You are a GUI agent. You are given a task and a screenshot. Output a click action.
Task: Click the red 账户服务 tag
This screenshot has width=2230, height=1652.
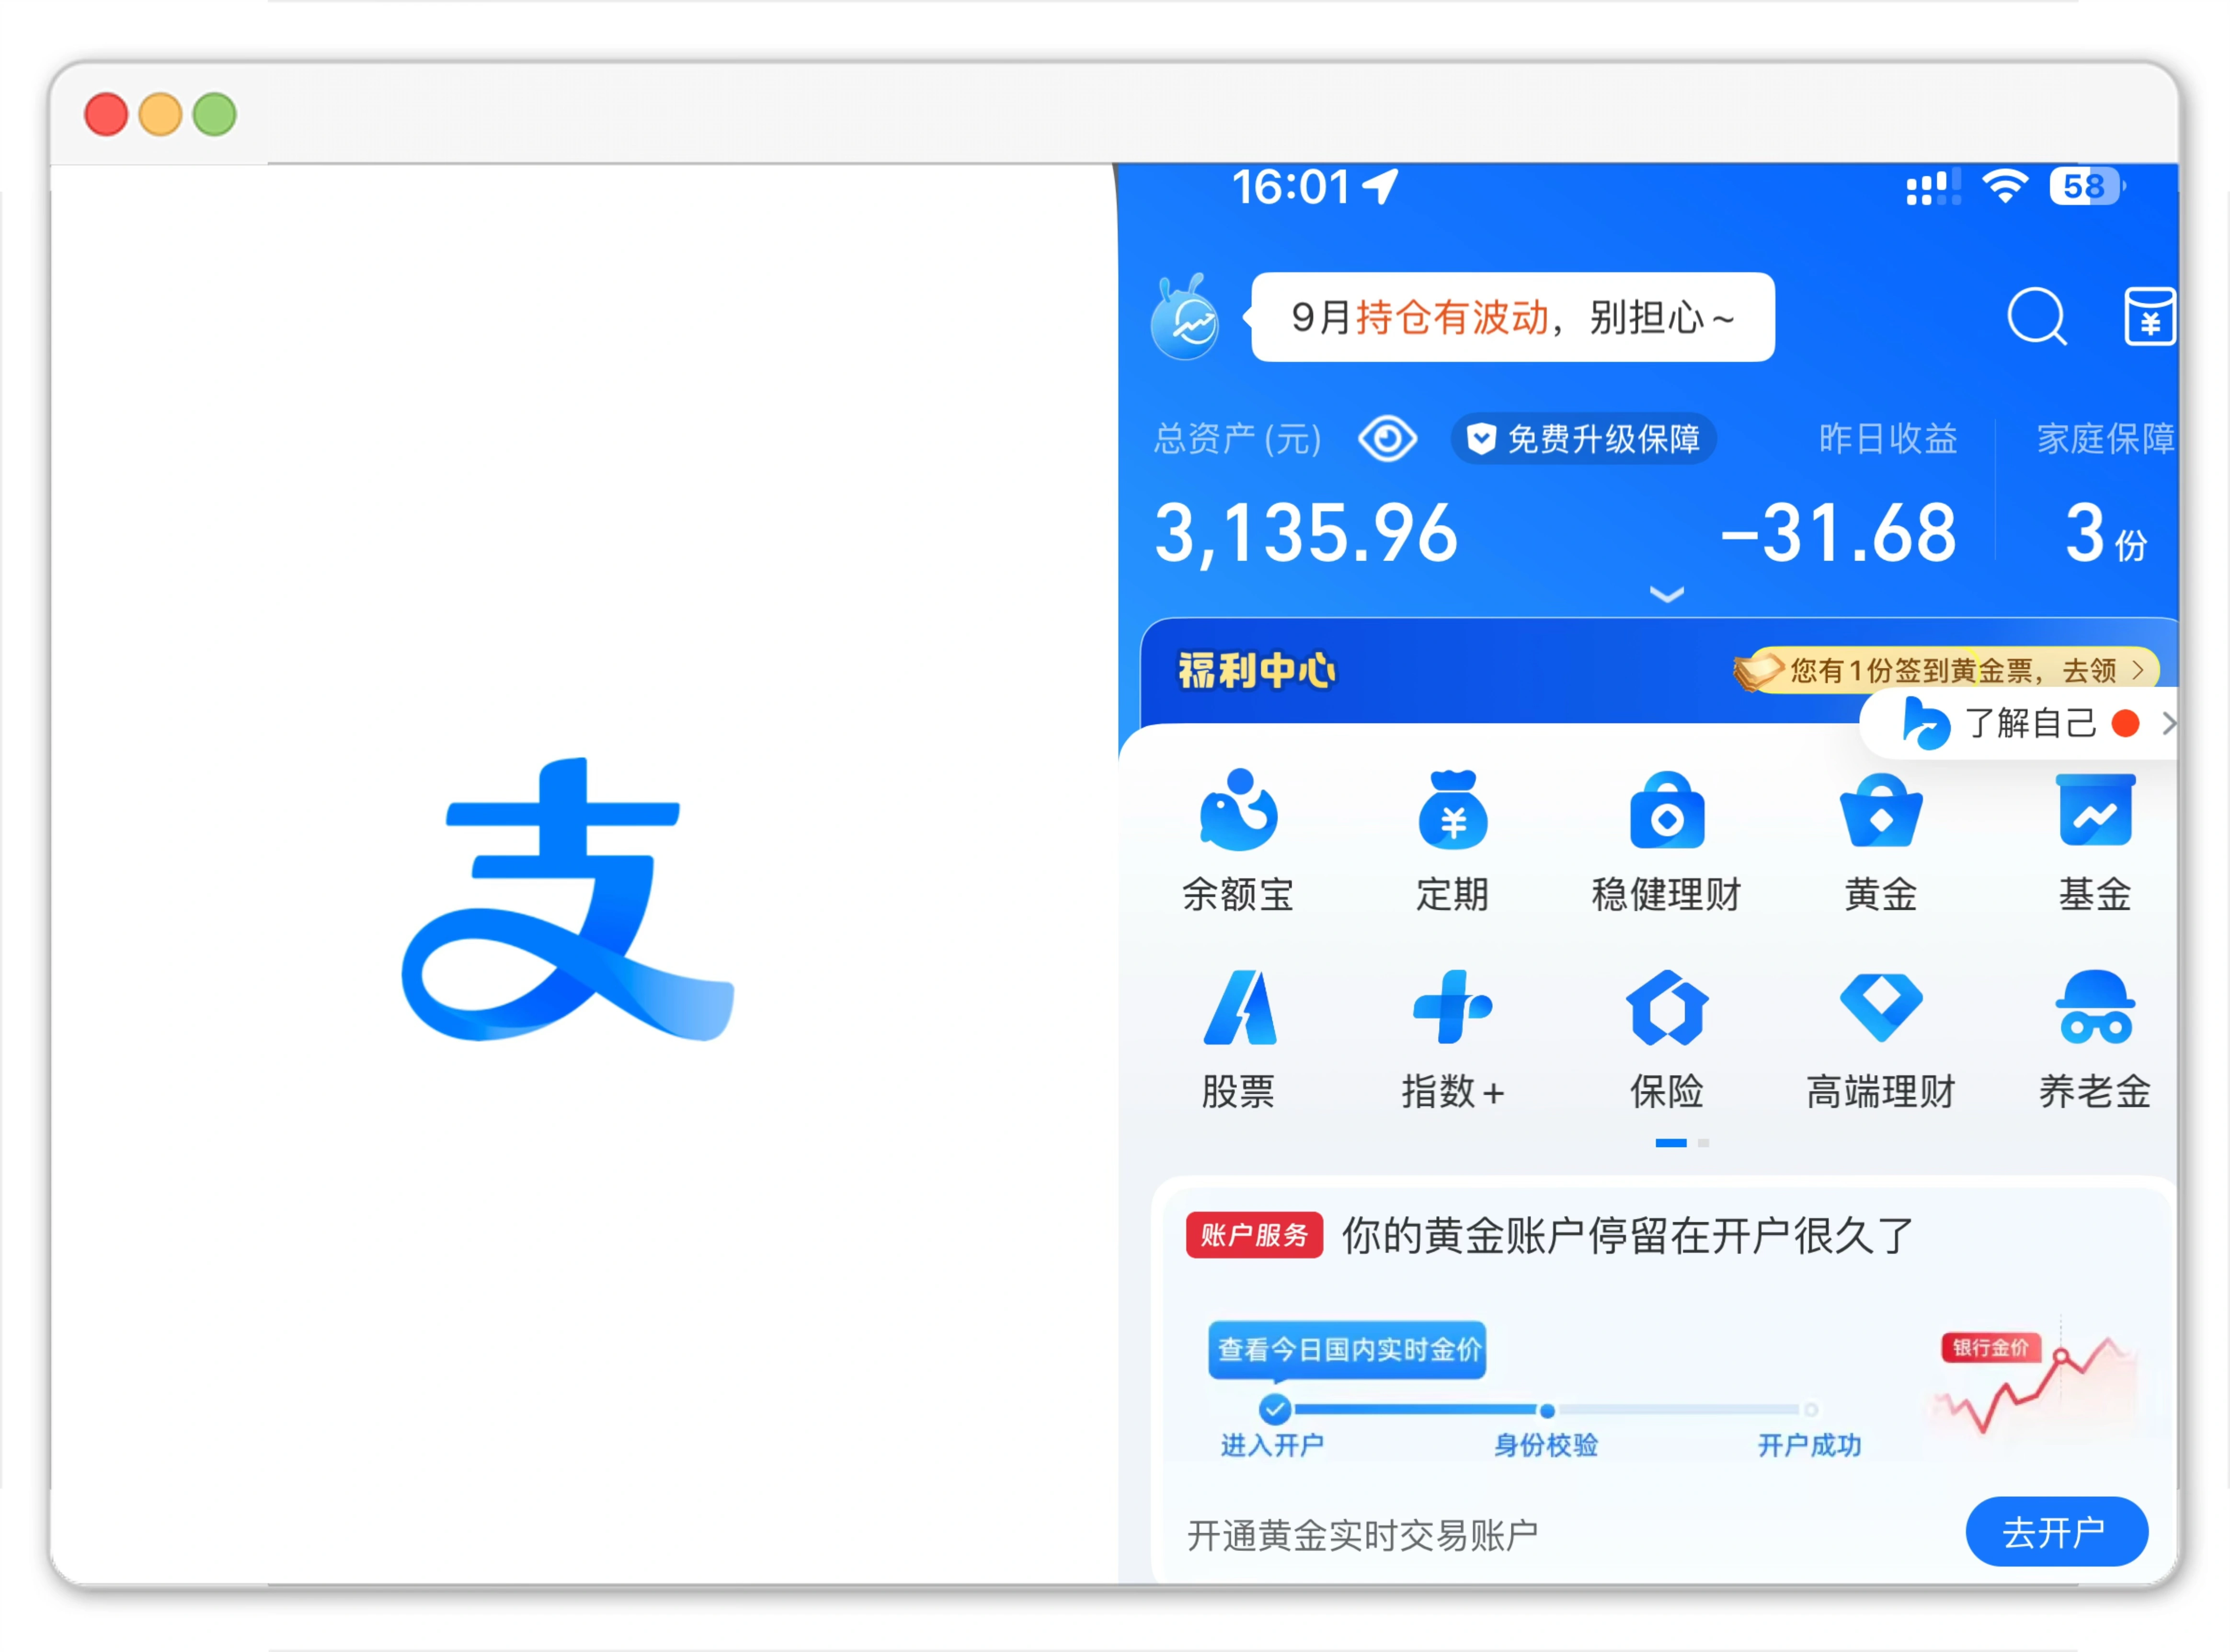(x=1254, y=1235)
